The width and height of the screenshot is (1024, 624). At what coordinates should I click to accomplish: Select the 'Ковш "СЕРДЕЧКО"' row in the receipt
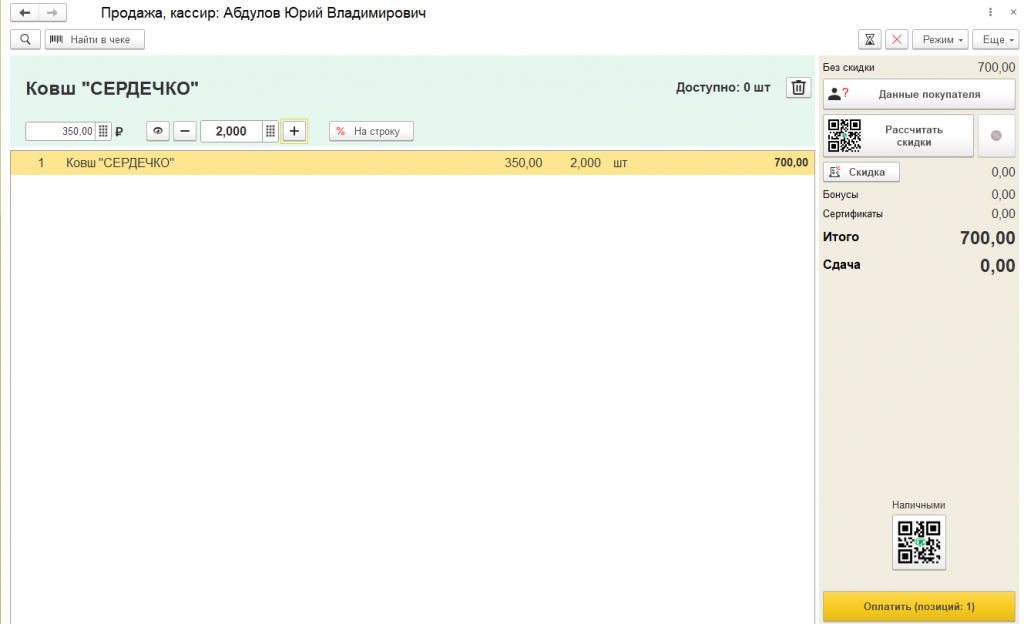tap(412, 163)
